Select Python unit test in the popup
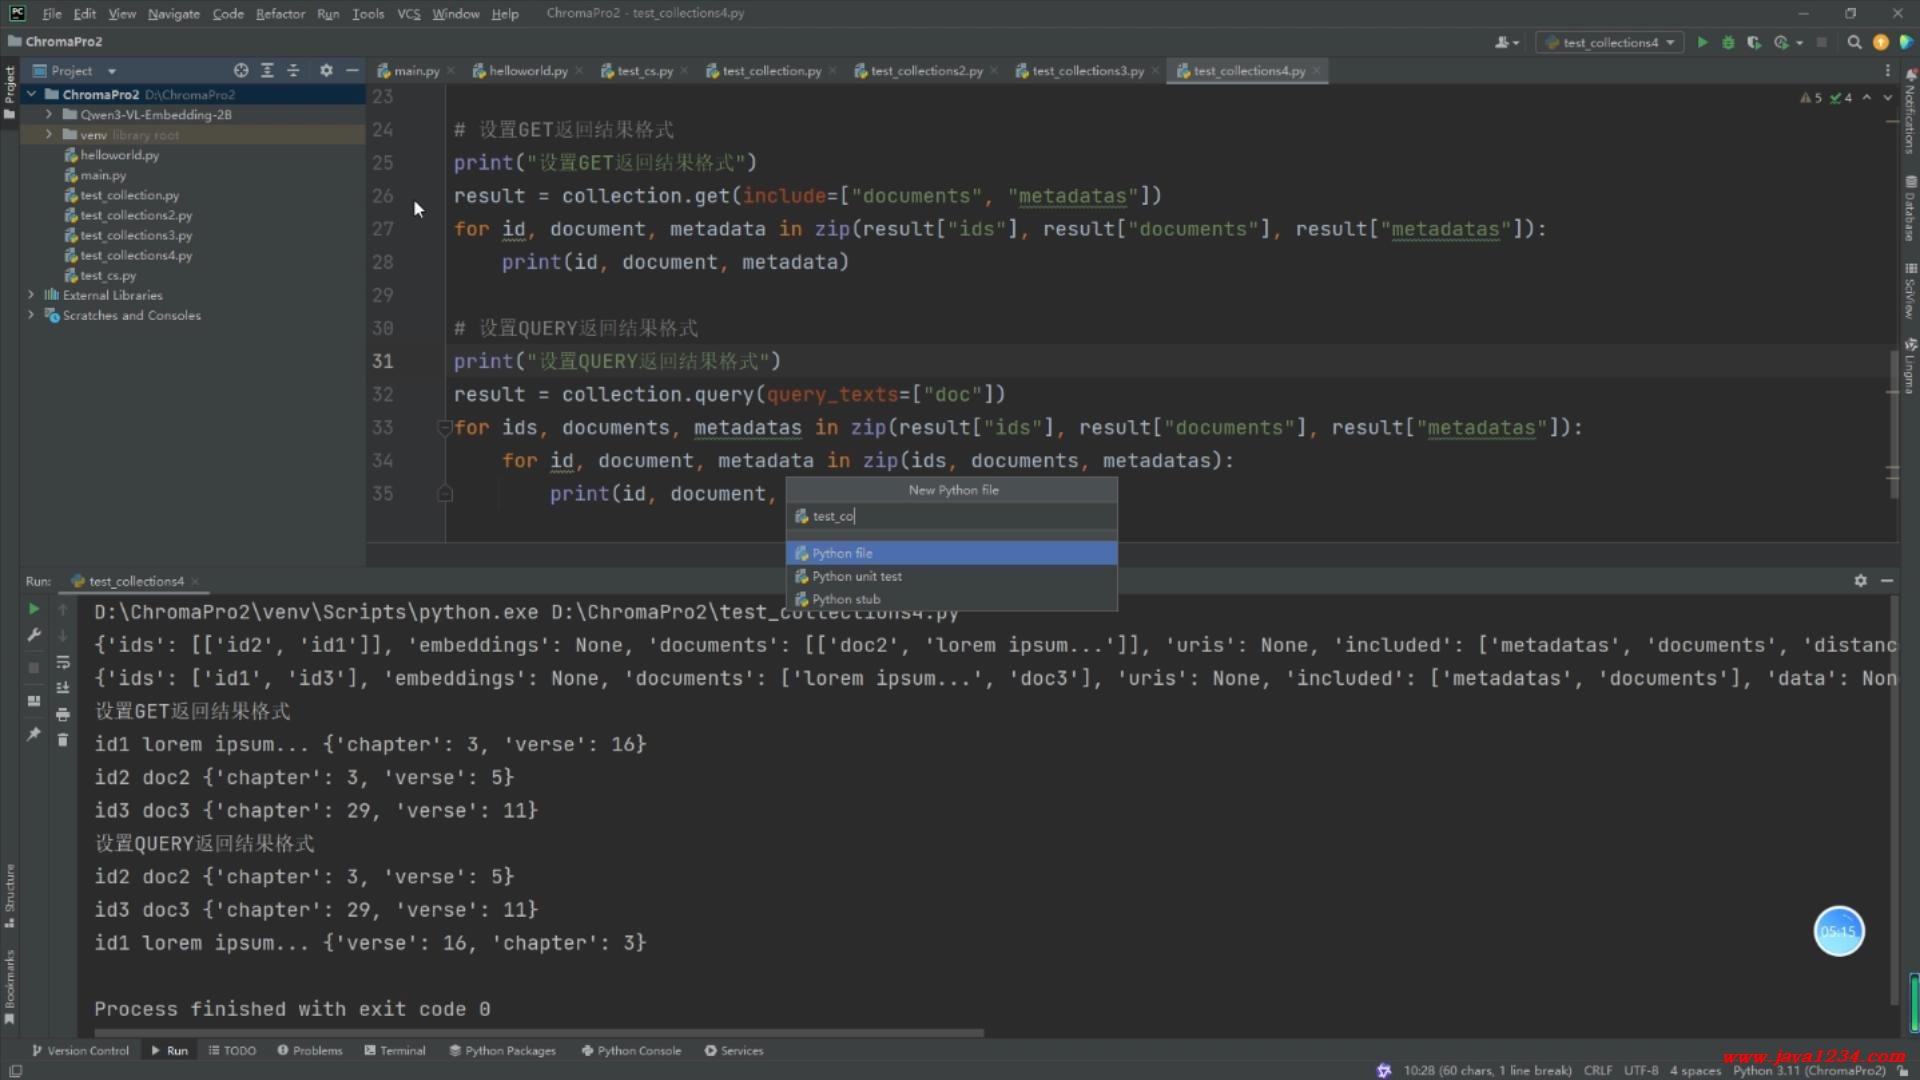Image resolution: width=1920 pixels, height=1080 pixels. [856, 577]
